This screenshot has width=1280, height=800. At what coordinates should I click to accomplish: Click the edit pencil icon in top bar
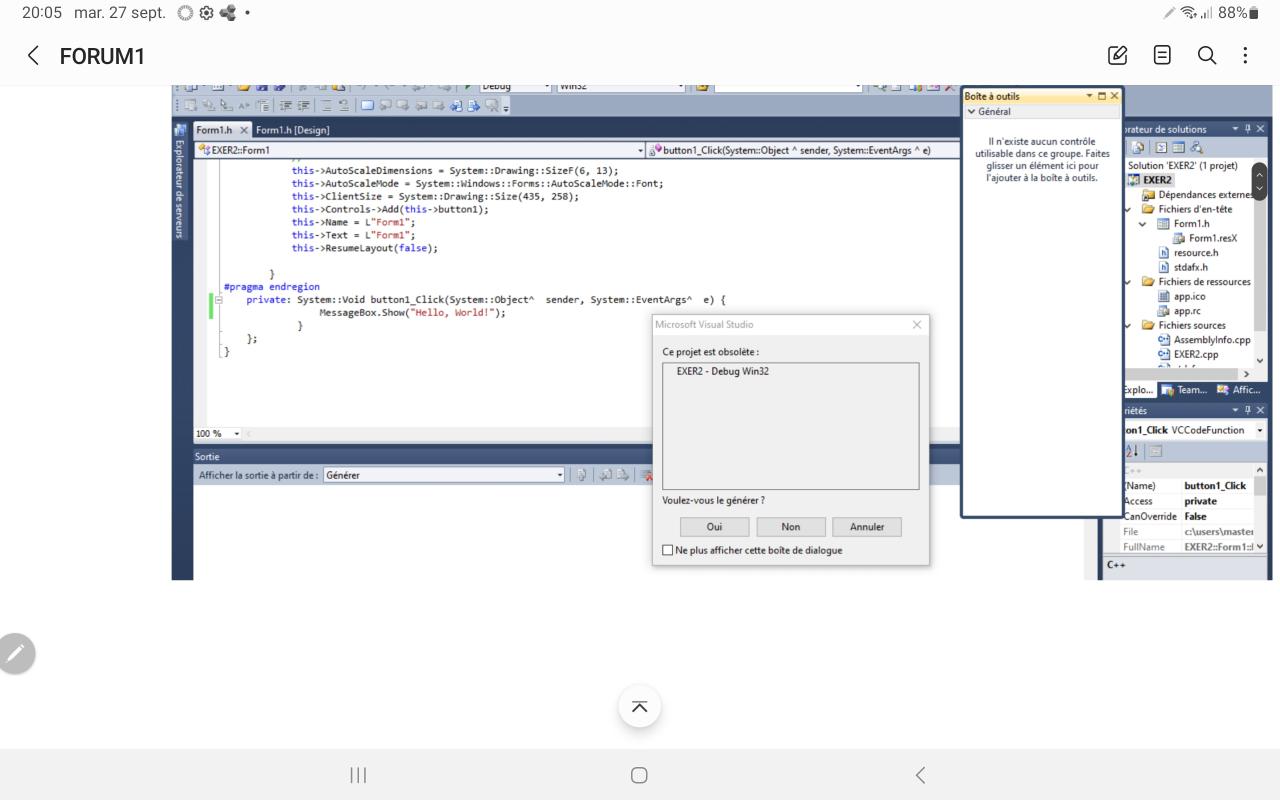[x=1118, y=56]
